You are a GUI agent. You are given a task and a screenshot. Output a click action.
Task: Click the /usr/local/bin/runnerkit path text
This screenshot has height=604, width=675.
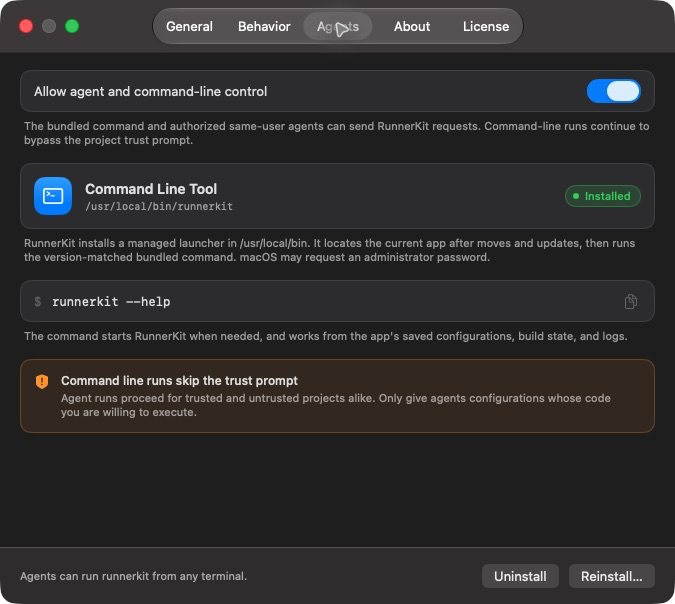(159, 207)
